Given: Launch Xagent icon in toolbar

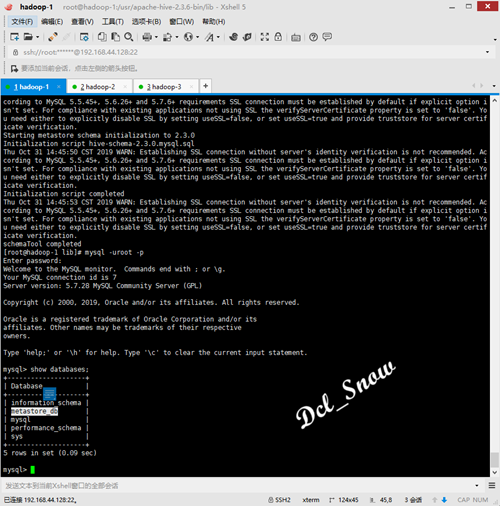Looking at the screenshot, I should [x=247, y=37].
